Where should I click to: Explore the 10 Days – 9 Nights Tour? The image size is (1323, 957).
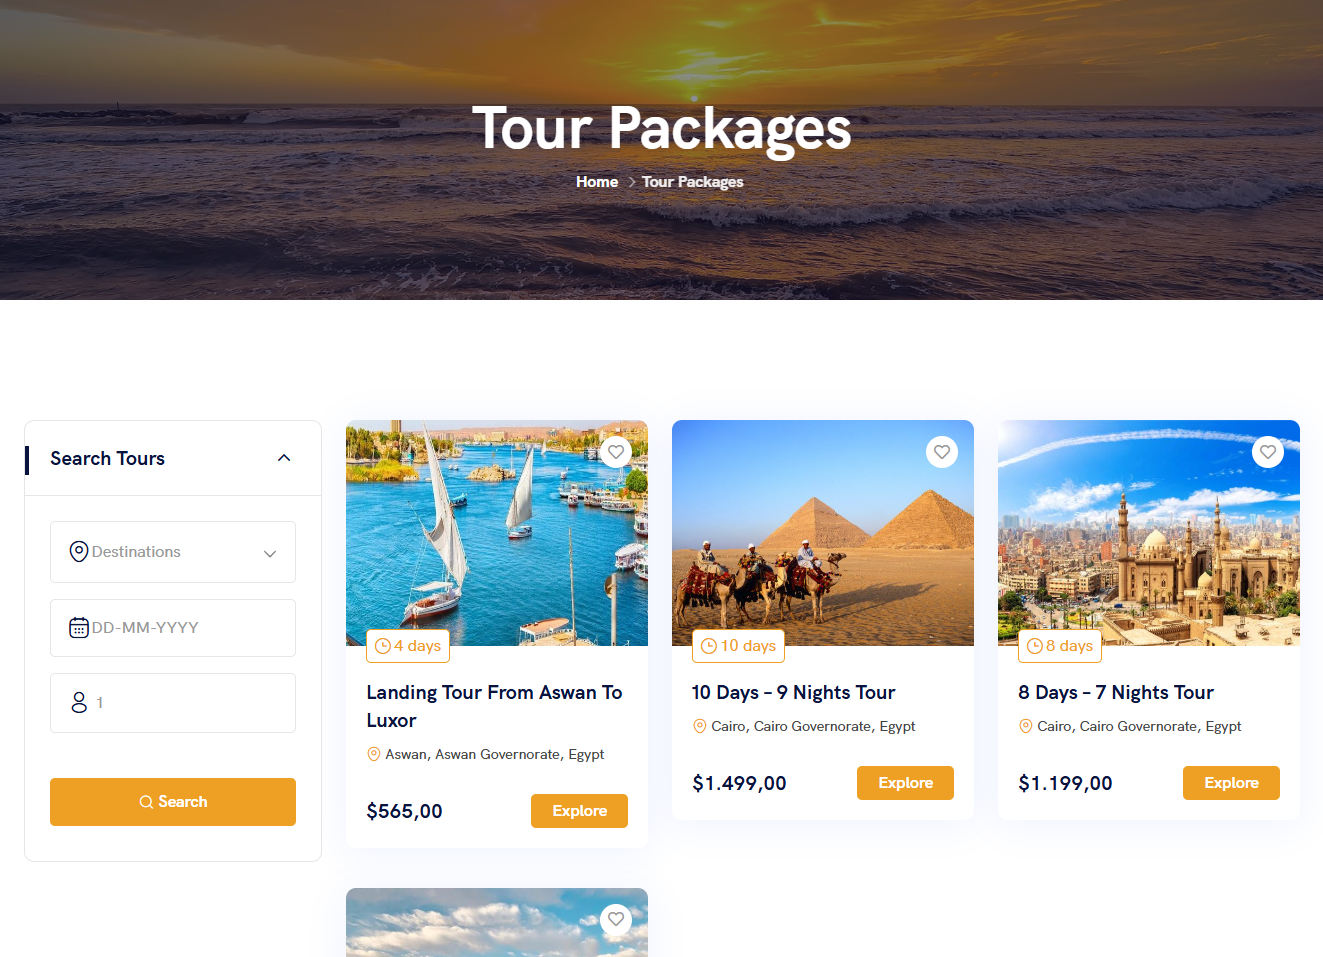coord(905,783)
